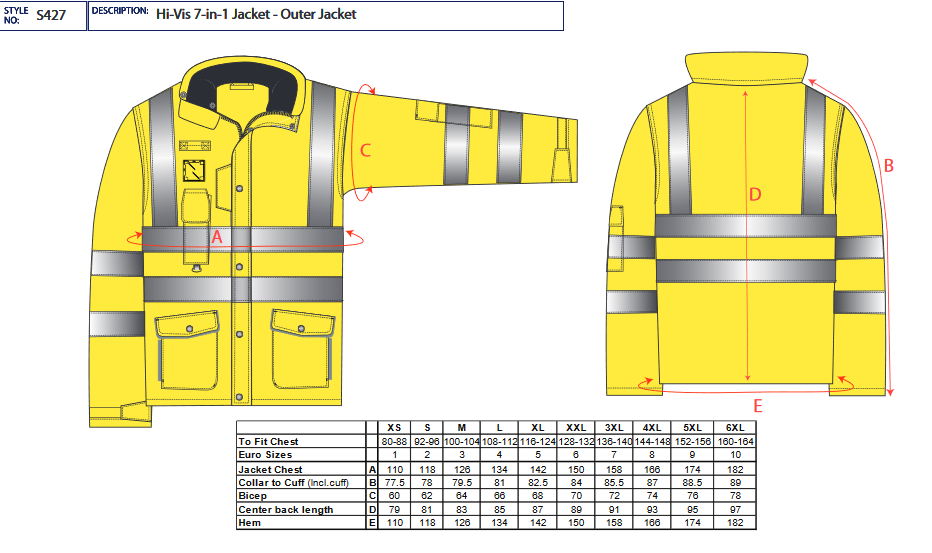Click the 'Collar to Cuff (Incl.cuff)' row label
This screenshot has height=553, width=932.
point(293,483)
